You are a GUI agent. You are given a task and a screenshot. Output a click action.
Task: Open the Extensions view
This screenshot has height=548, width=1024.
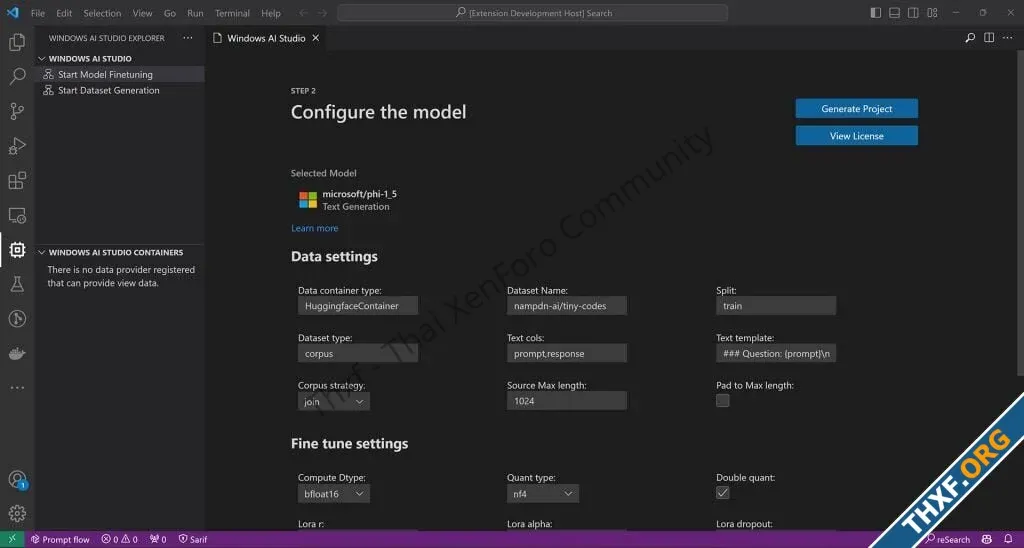17,180
